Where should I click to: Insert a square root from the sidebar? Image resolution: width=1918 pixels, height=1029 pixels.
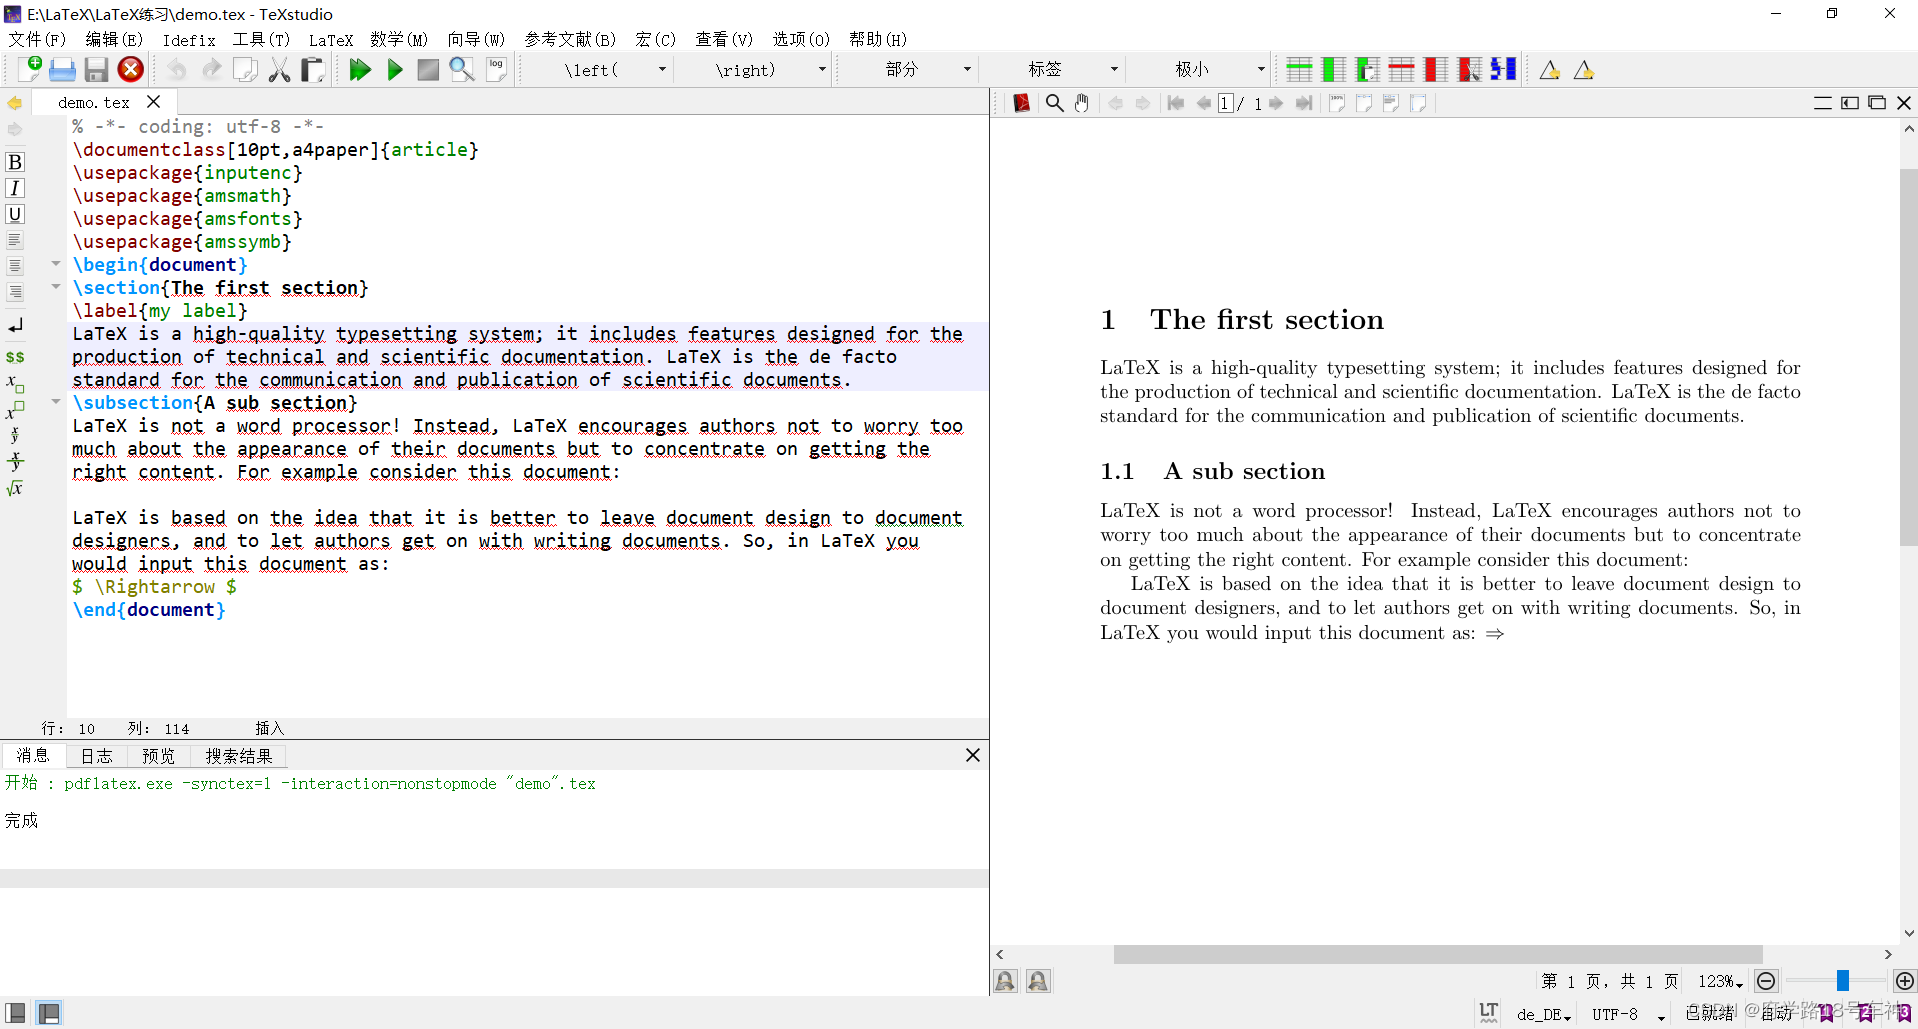coord(15,488)
